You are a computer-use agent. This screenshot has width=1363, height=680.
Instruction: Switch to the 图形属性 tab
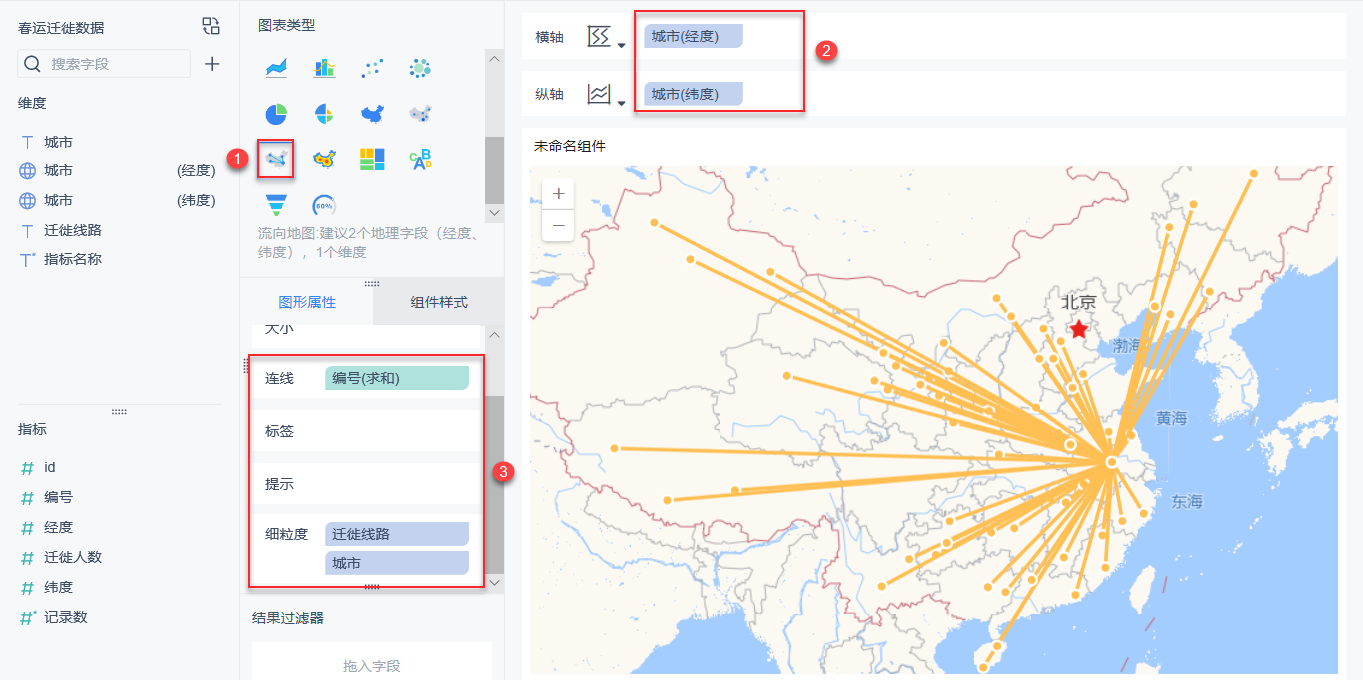307,303
